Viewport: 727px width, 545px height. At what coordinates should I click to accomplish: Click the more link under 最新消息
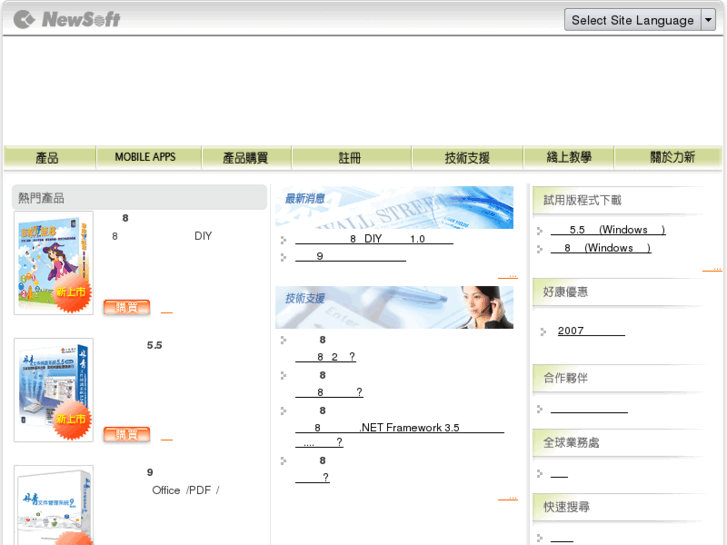508,277
